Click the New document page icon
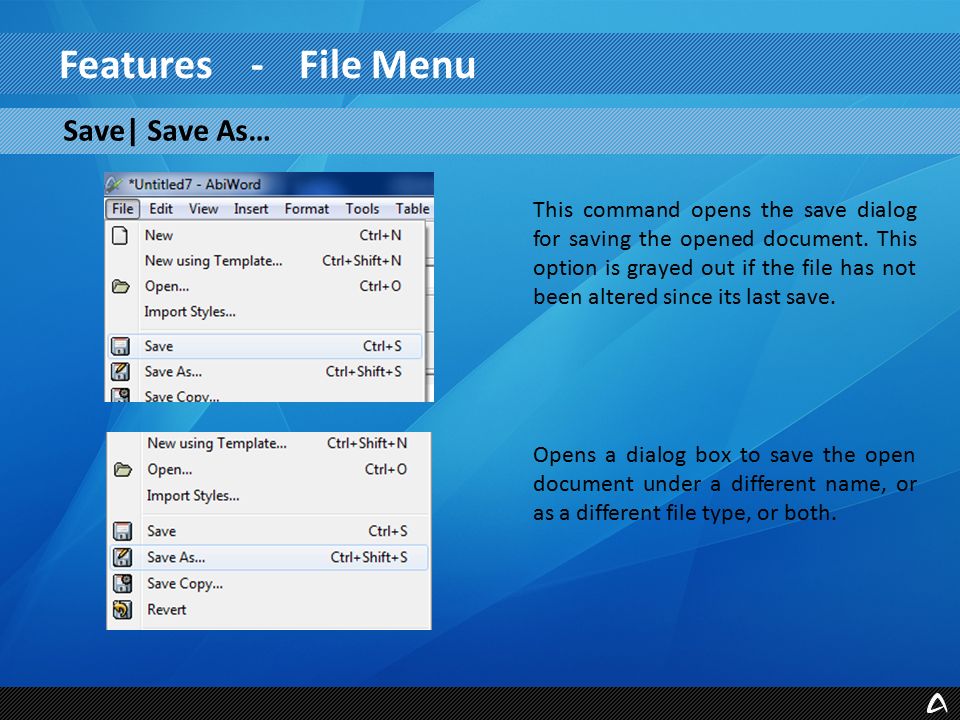 click(120, 235)
